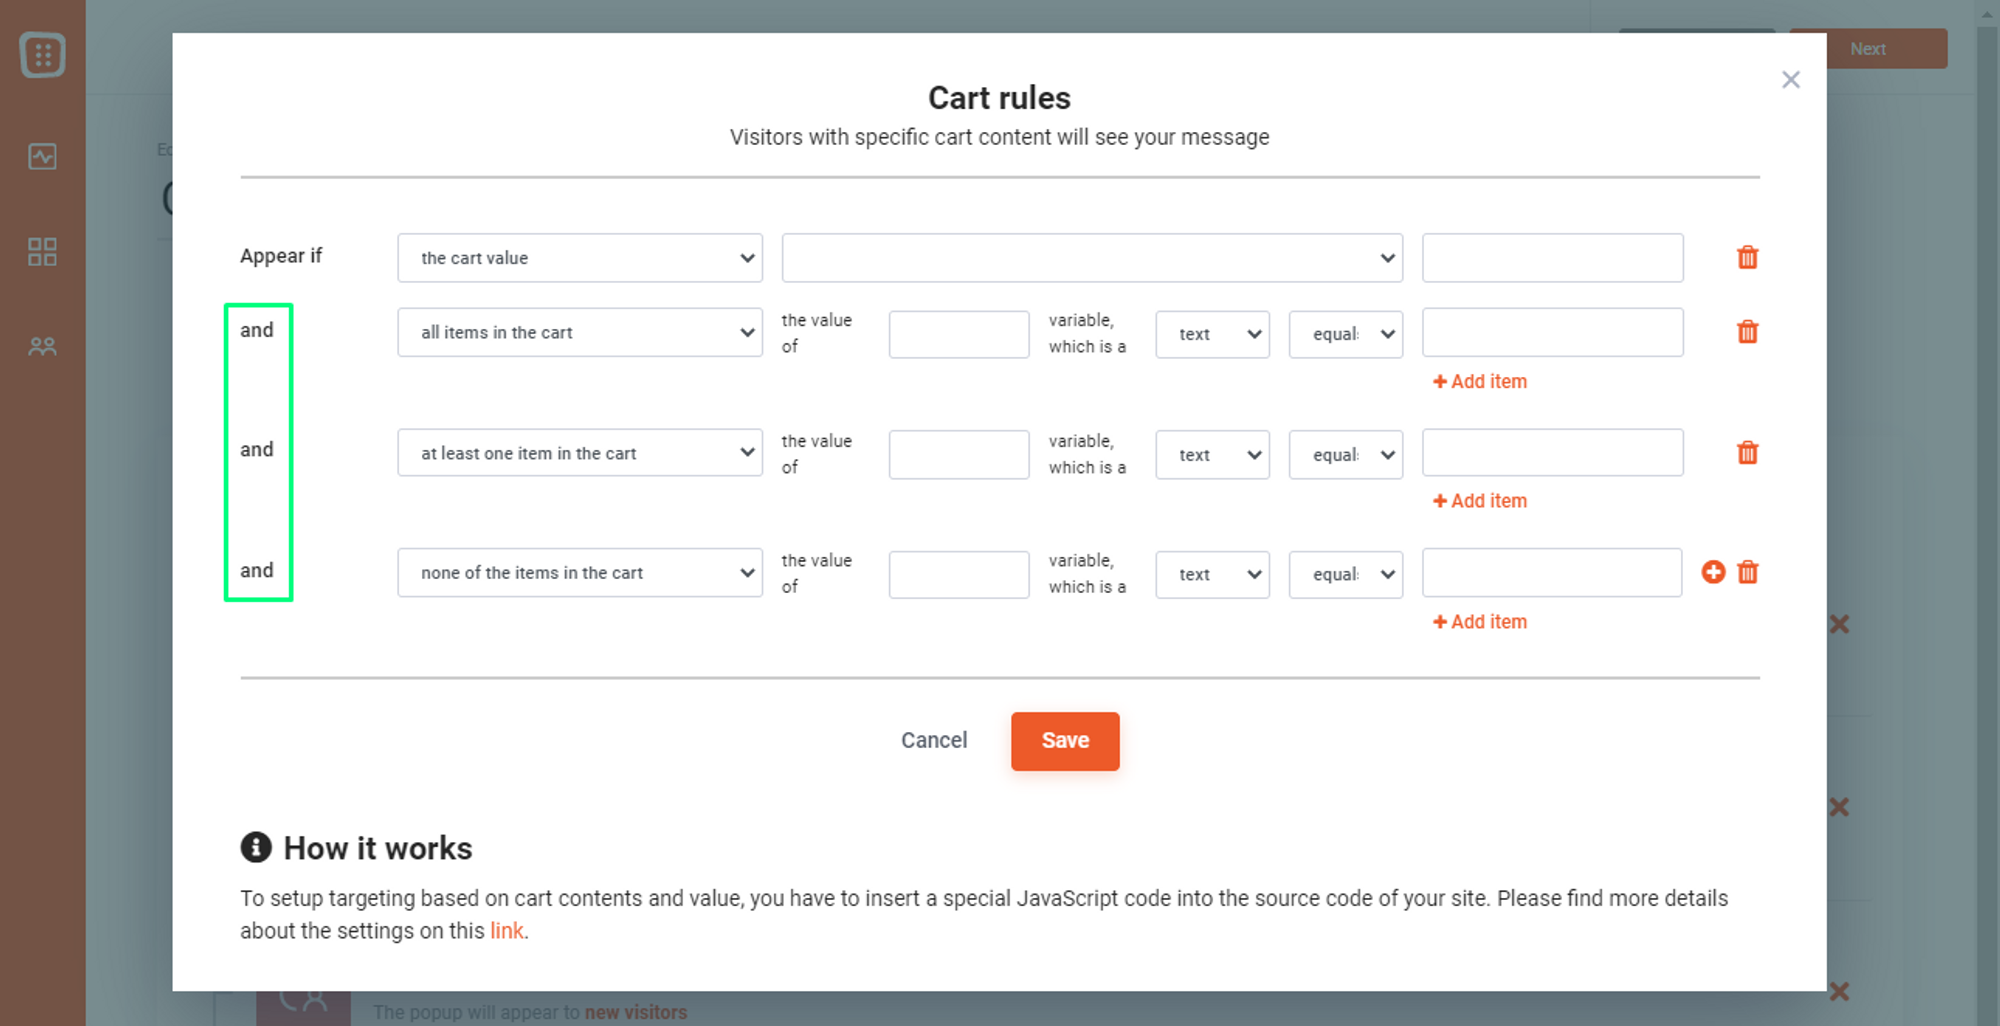
Task: Open analytics from the left sidebar
Action: point(41,156)
